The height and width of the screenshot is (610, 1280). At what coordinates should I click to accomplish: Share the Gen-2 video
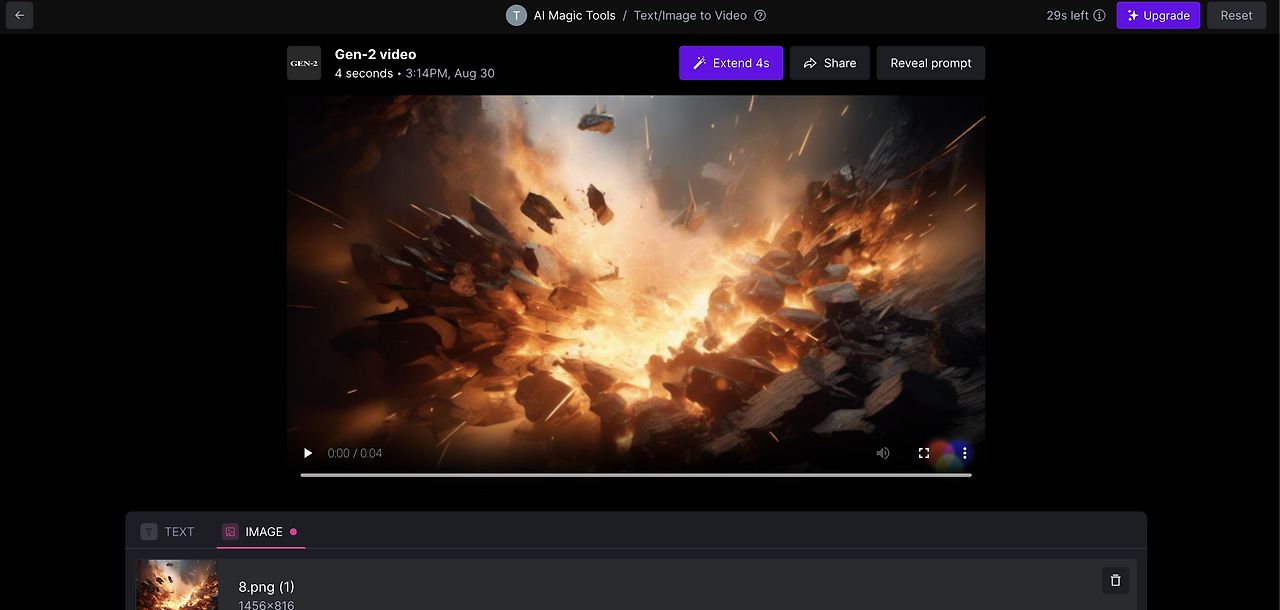click(x=830, y=63)
